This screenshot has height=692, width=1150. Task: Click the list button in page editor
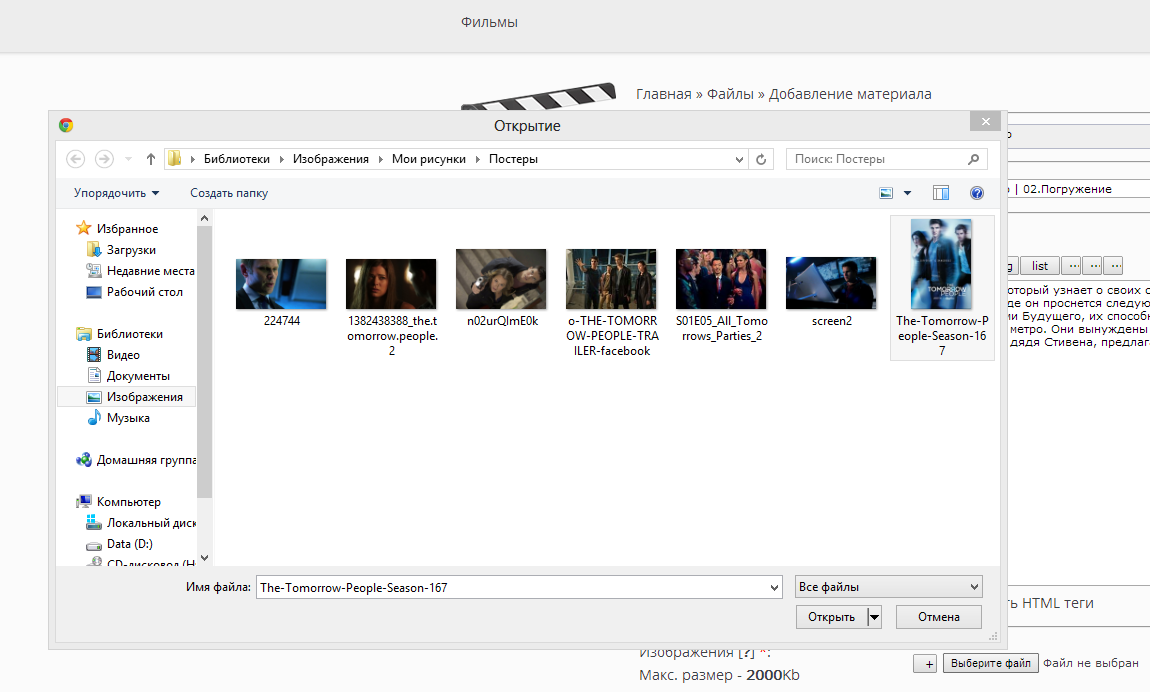[1040, 265]
